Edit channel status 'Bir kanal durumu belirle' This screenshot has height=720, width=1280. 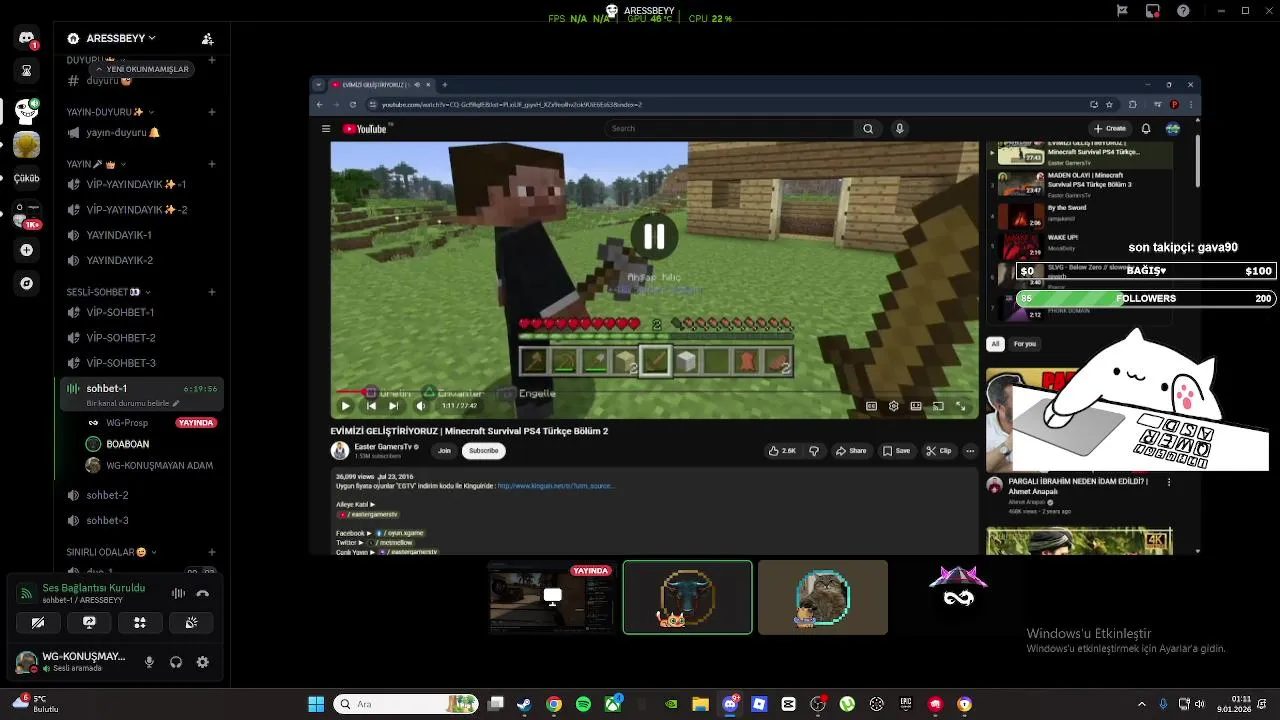pos(132,404)
